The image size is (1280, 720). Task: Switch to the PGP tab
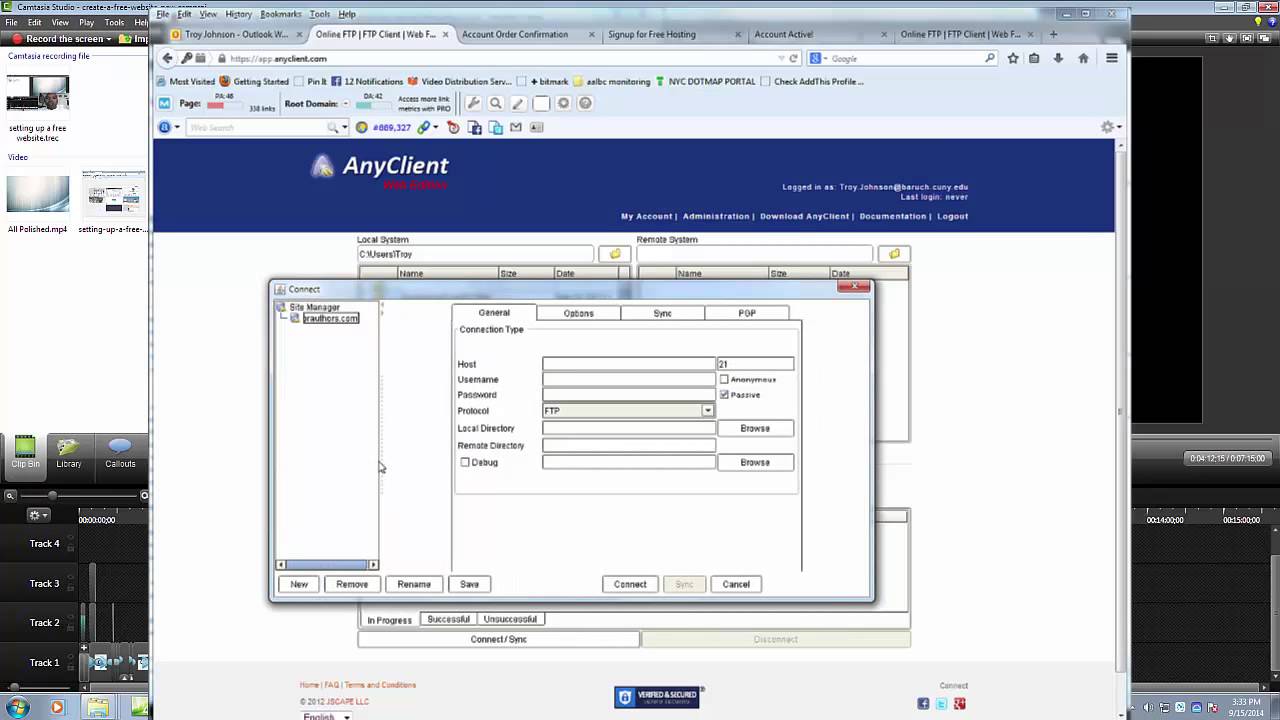(747, 313)
